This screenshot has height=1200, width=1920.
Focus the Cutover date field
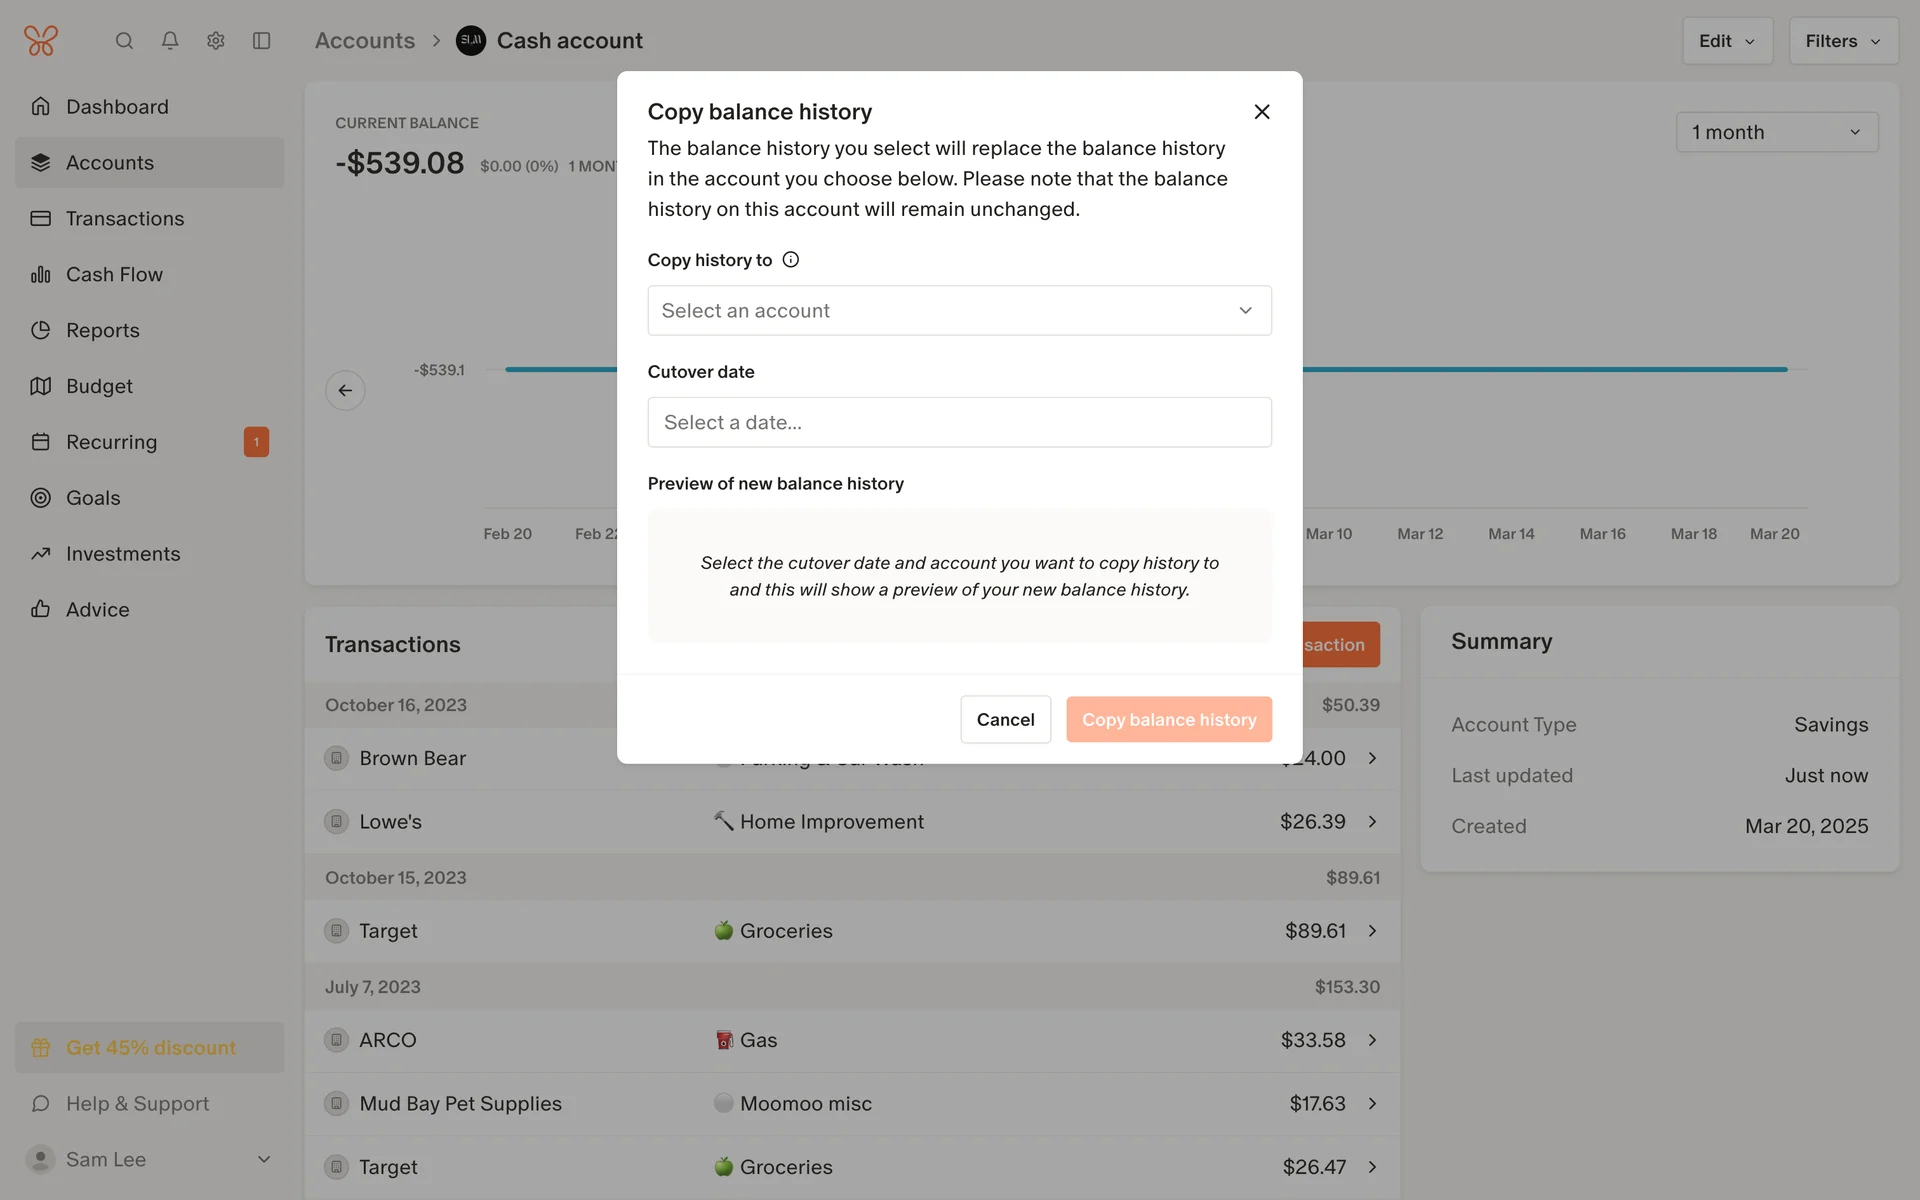click(959, 423)
